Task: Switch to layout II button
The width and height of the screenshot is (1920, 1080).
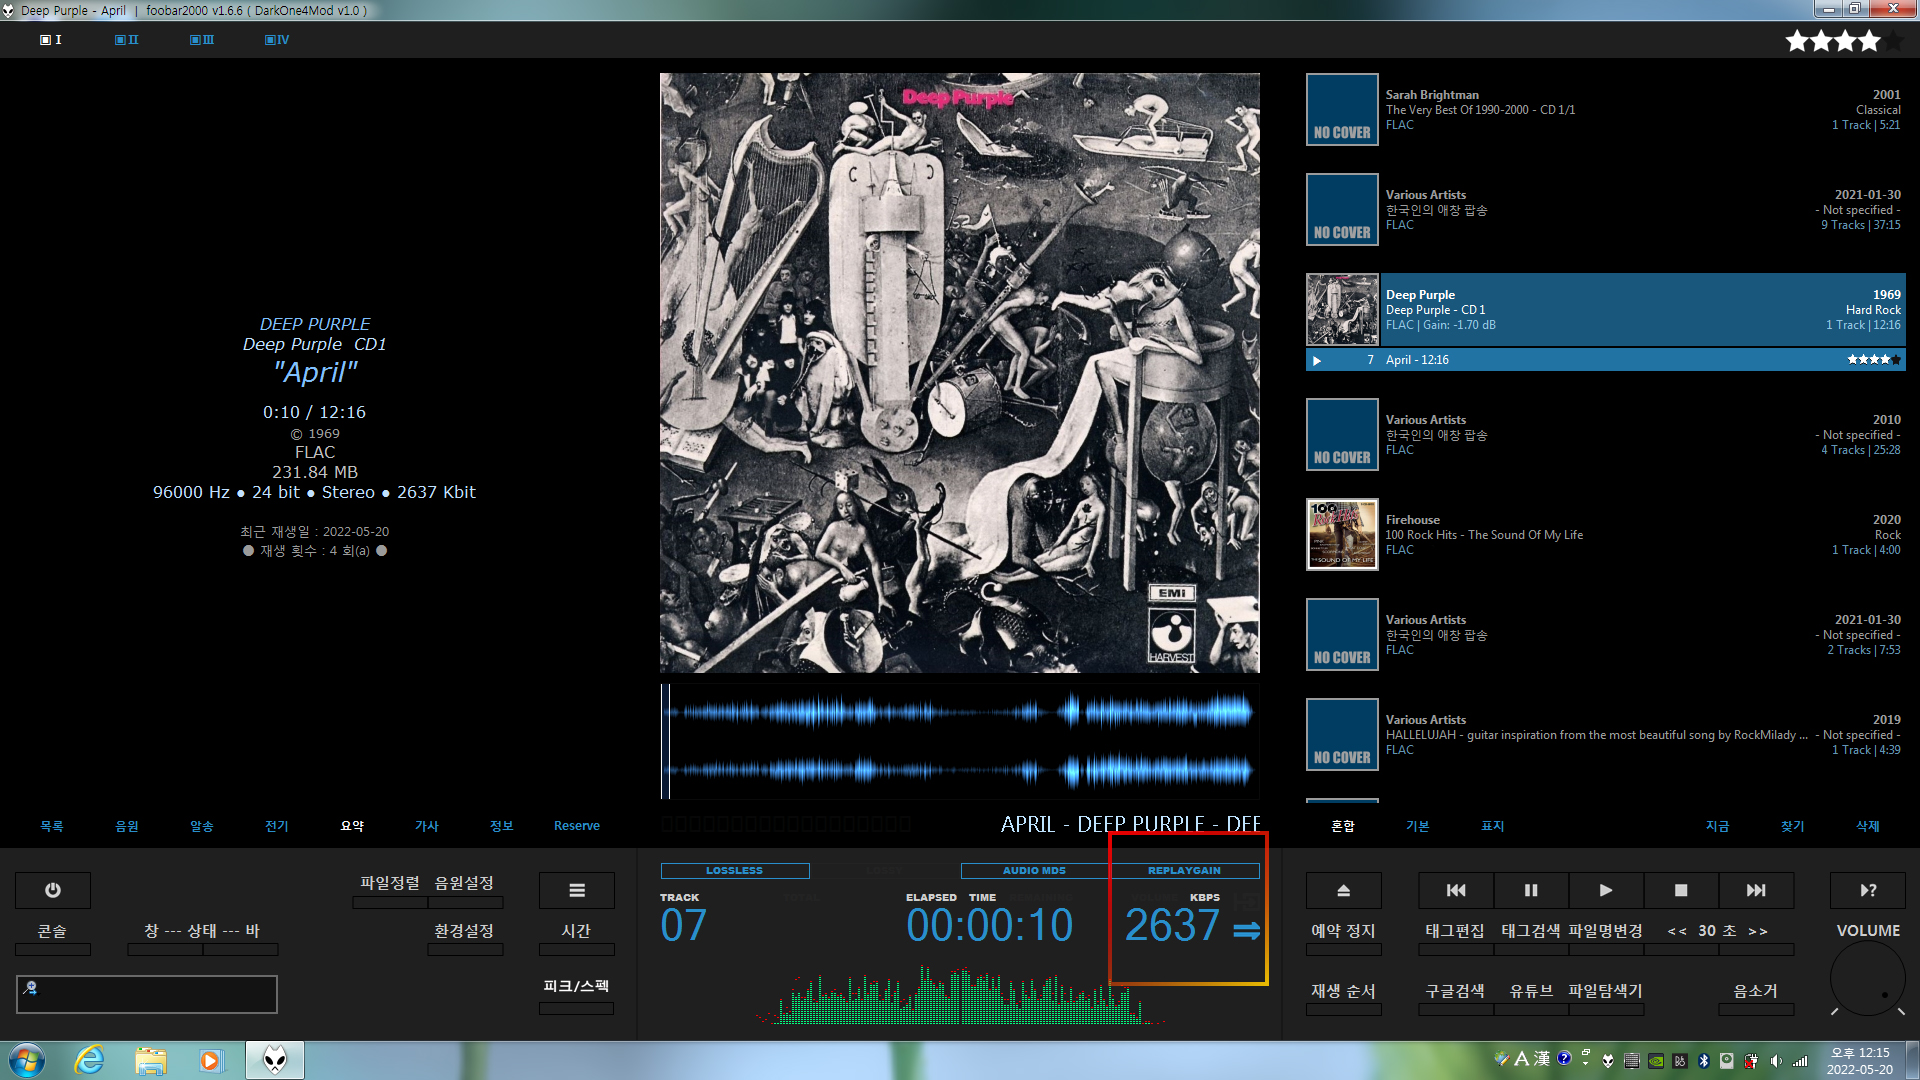Action: click(127, 40)
